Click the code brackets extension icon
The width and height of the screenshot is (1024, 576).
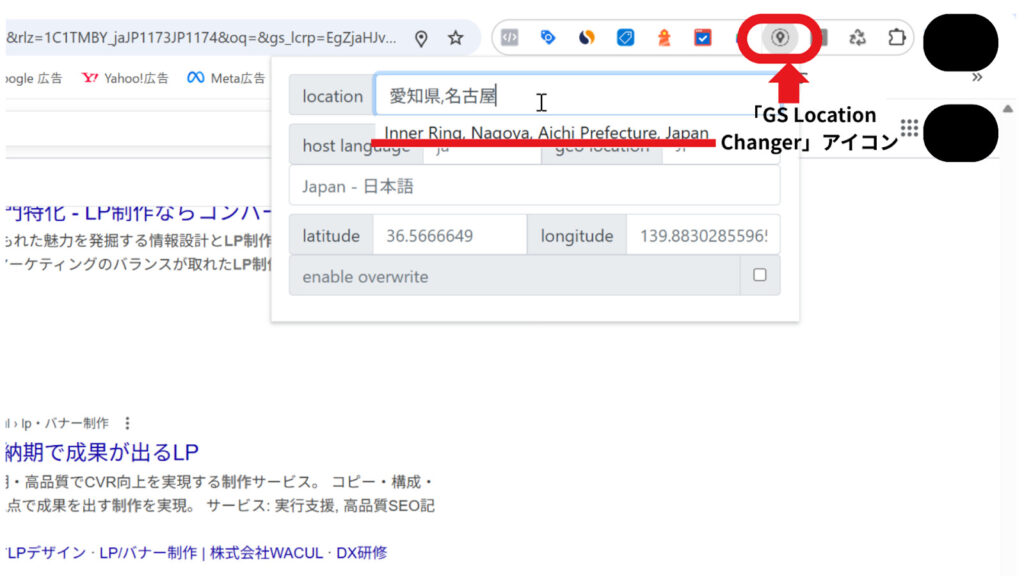pyautogui.click(x=510, y=38)
